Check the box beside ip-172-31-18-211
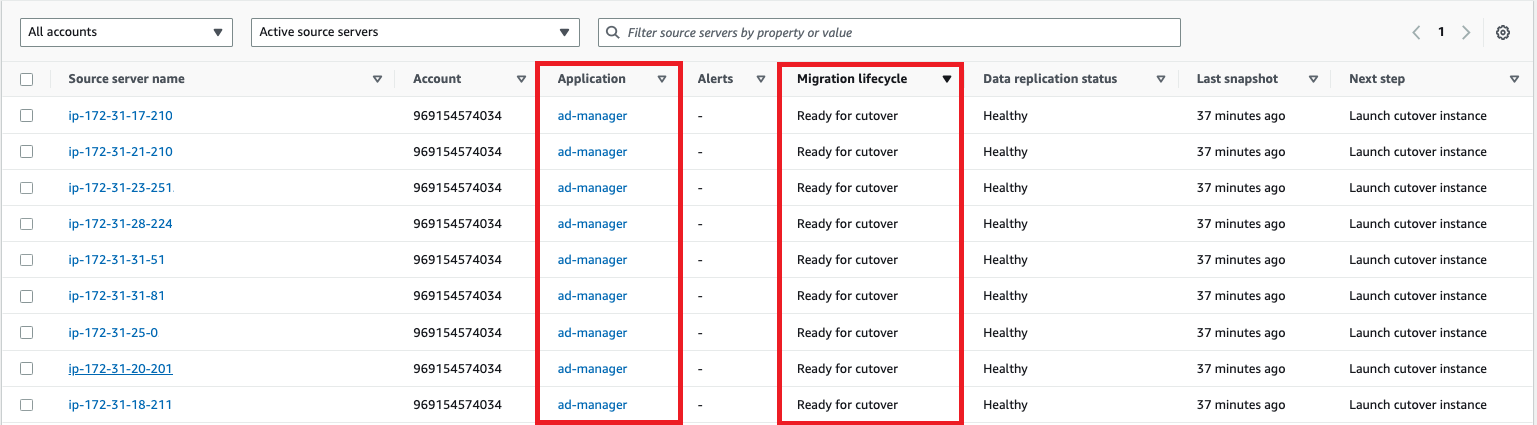The image size is (1537, 425). [x=27, y=405]
